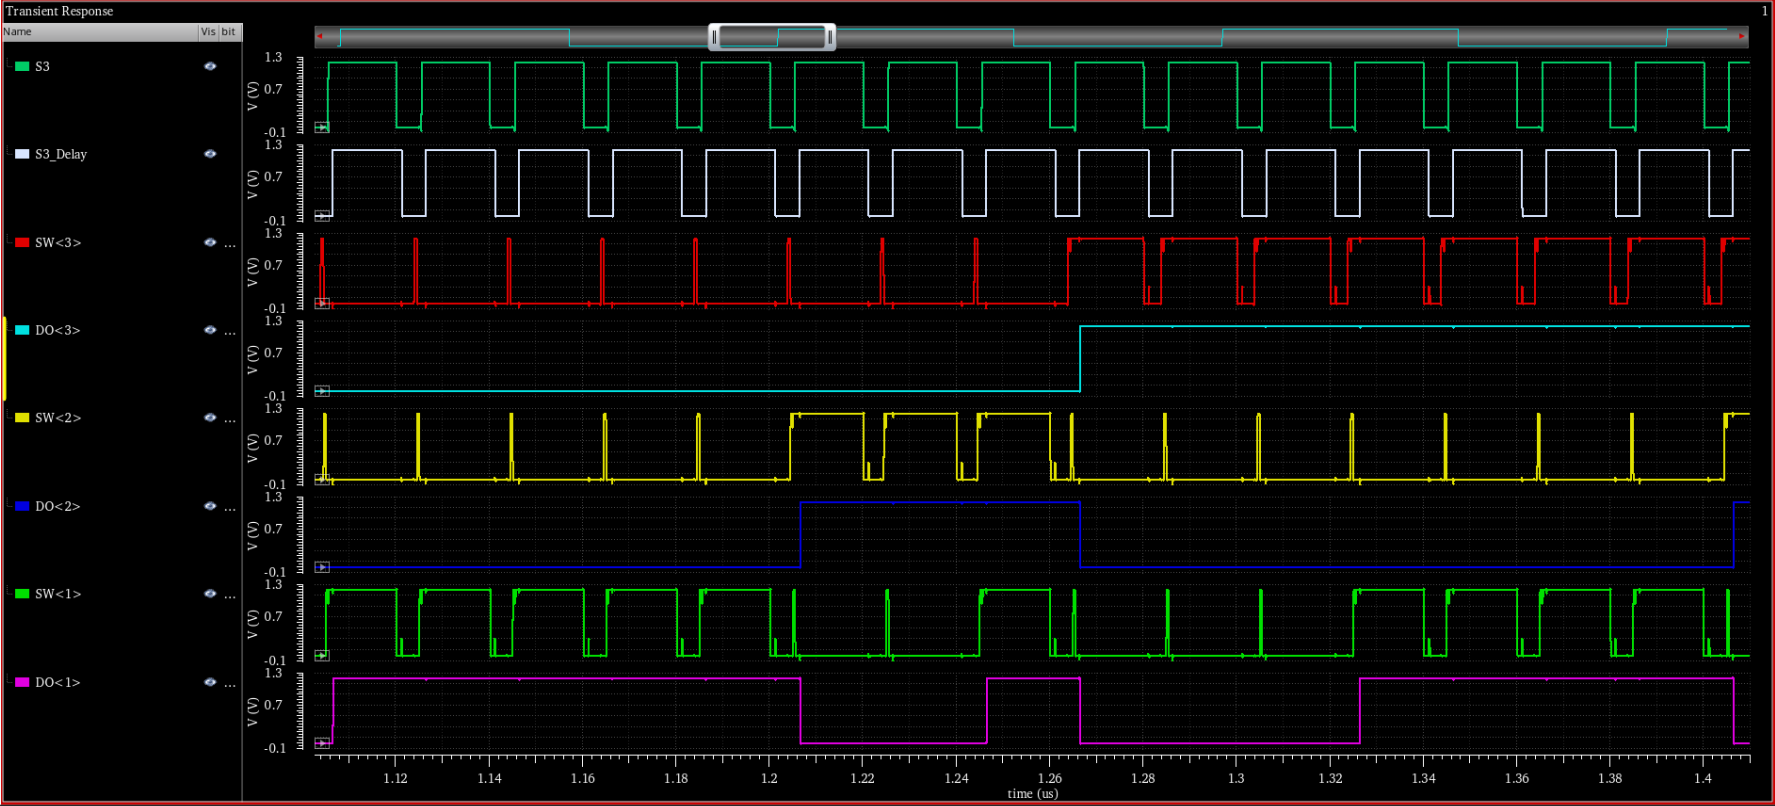Click the cyan color swatch for DO<3>
Image resolution: width=1775 pixels, height=806 pixels.
(22, 330)
